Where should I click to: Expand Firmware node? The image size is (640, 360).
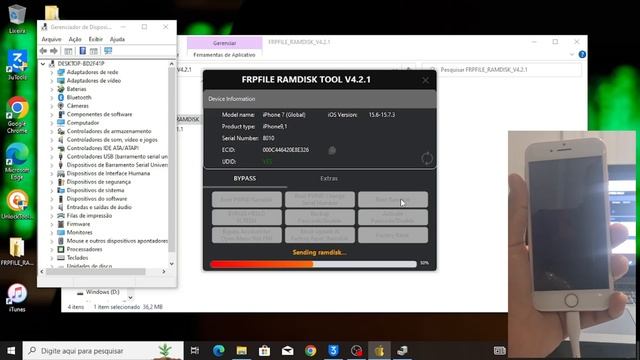tap(52, 224)
